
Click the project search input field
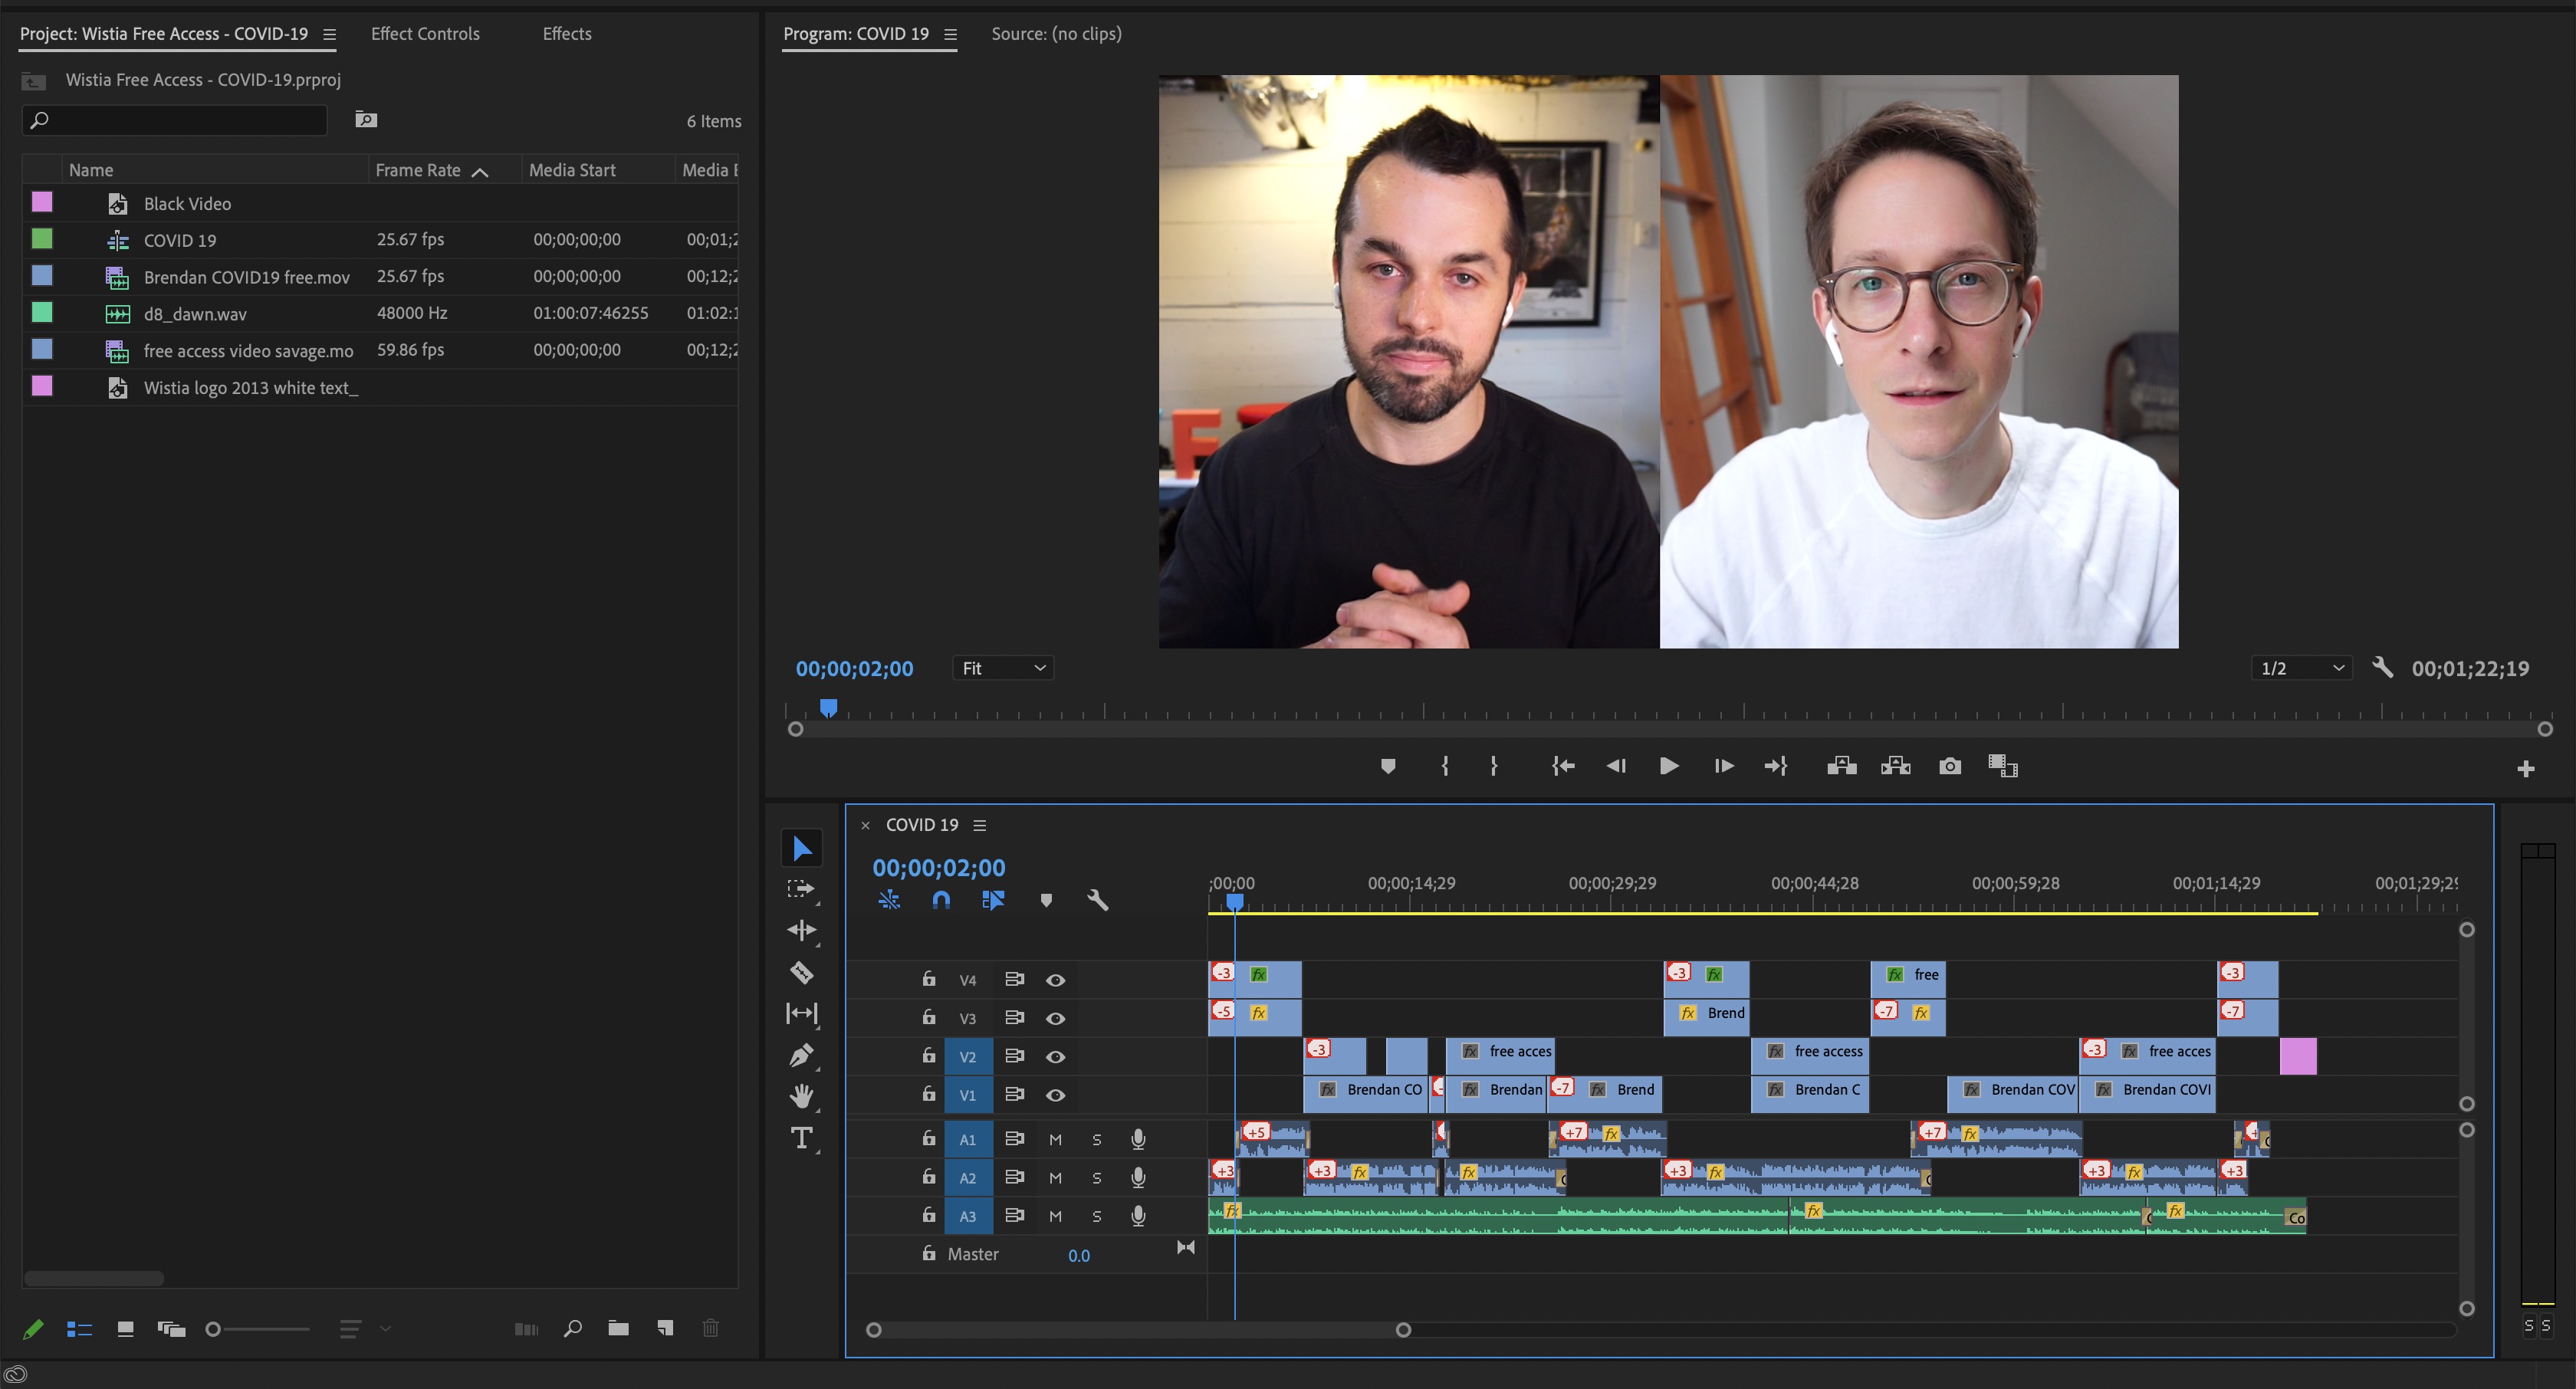click(175, 120)
